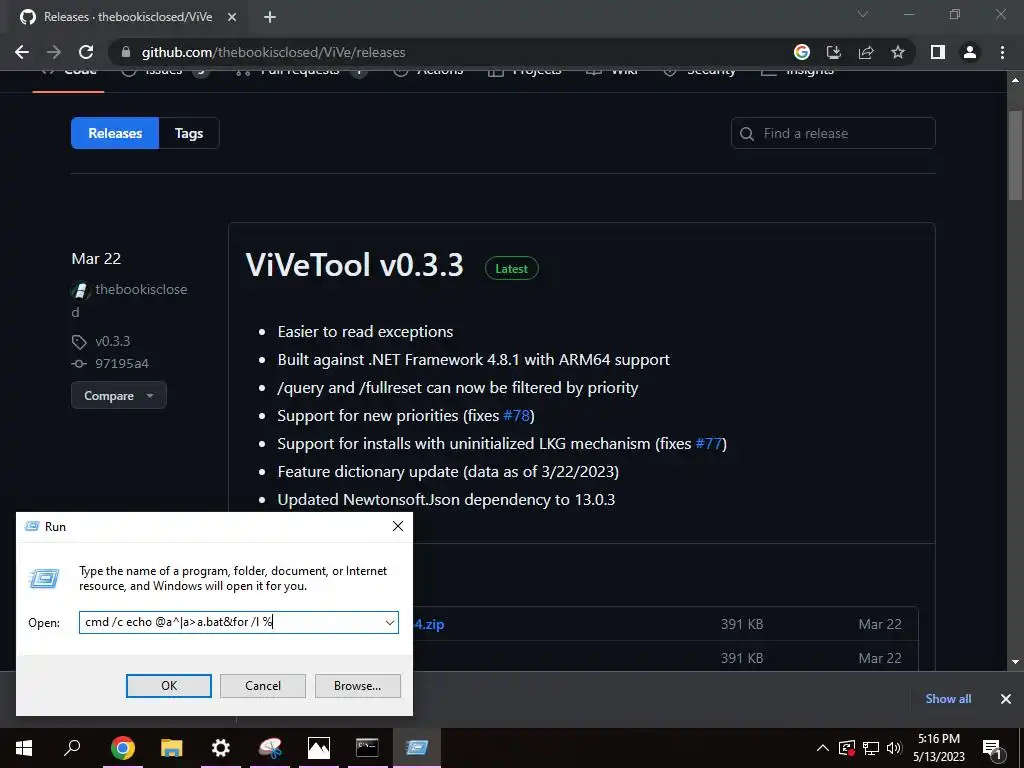
Task: Open the Chrome three-dot menu
Action: point(1002,52)
